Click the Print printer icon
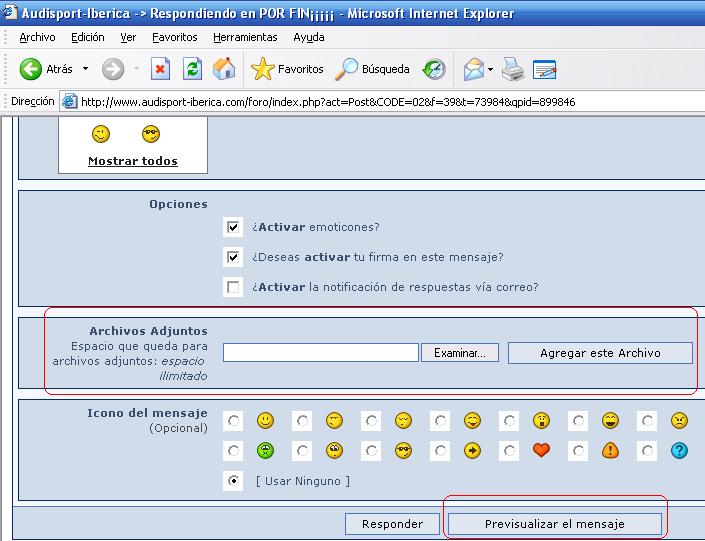This screenshot has height=541, width=705. click(x=512, y=69)
